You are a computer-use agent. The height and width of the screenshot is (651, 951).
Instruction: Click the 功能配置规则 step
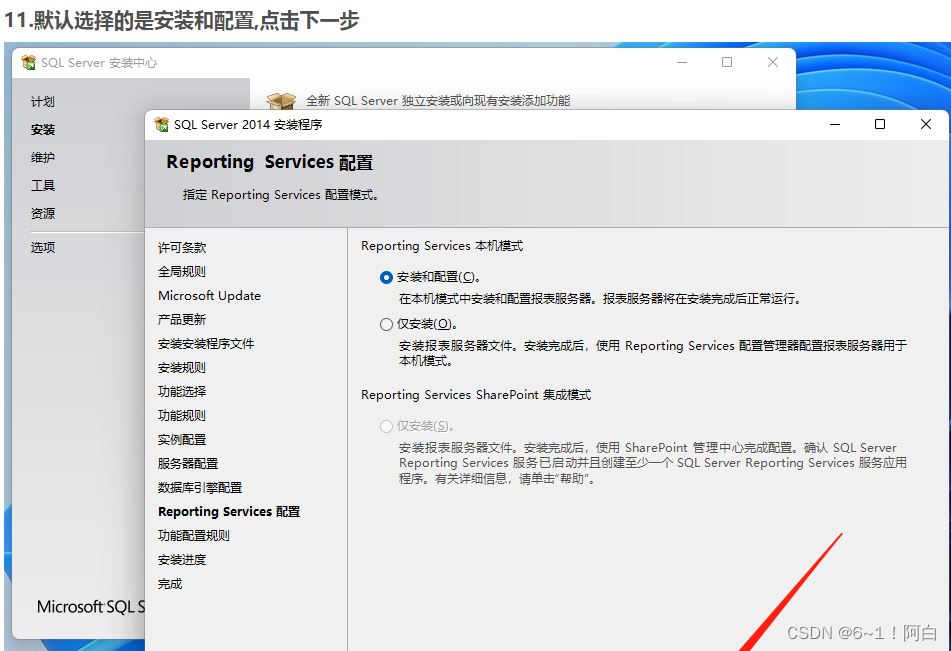coord(194,536)
